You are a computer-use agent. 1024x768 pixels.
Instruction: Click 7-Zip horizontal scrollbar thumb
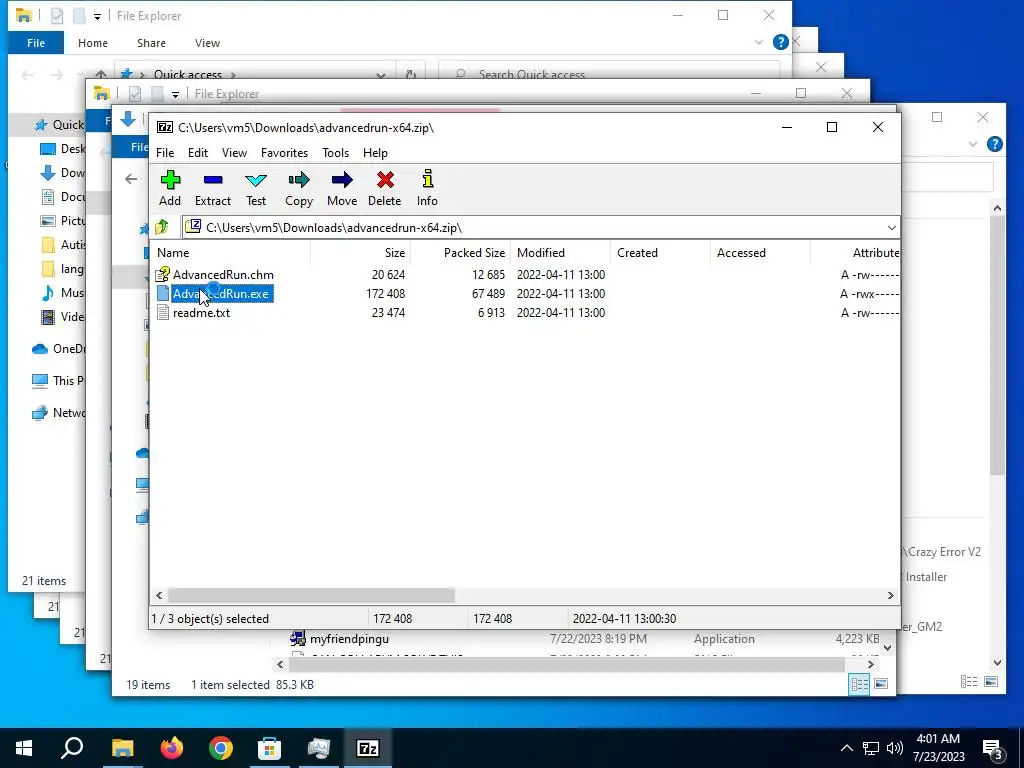click(x=311, y=595)
